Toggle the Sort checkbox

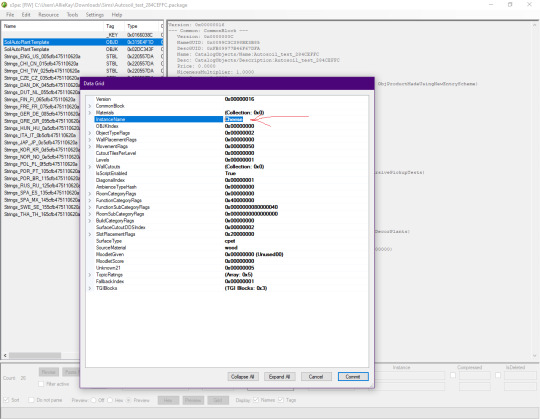6,400
